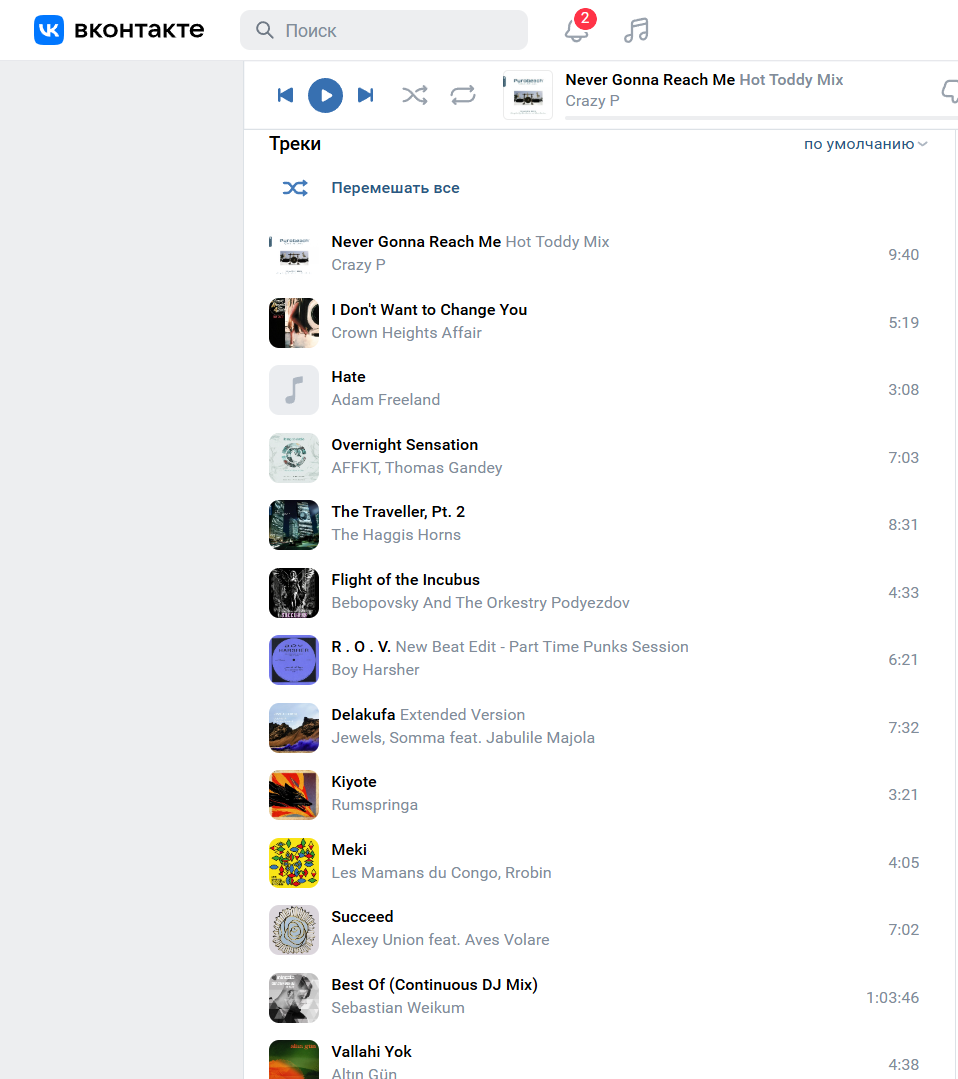Select The Traveller, Pt. 2 track

click(595, 524)
